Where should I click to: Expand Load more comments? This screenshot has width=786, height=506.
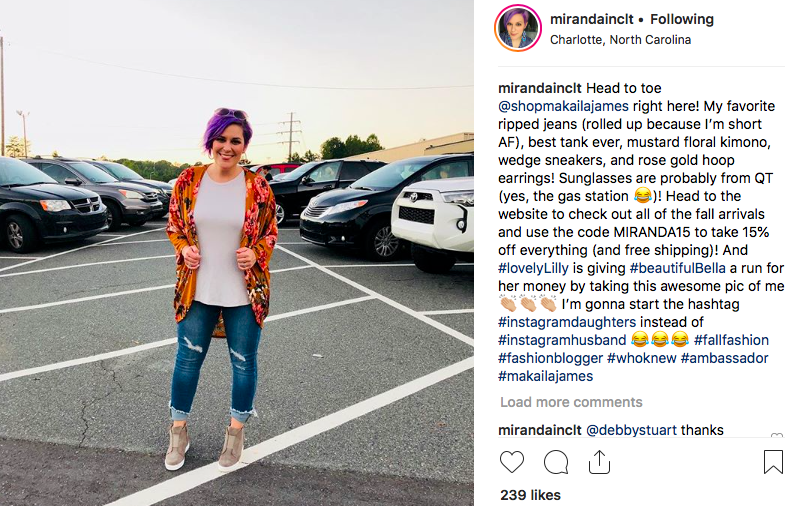[571, 402]
